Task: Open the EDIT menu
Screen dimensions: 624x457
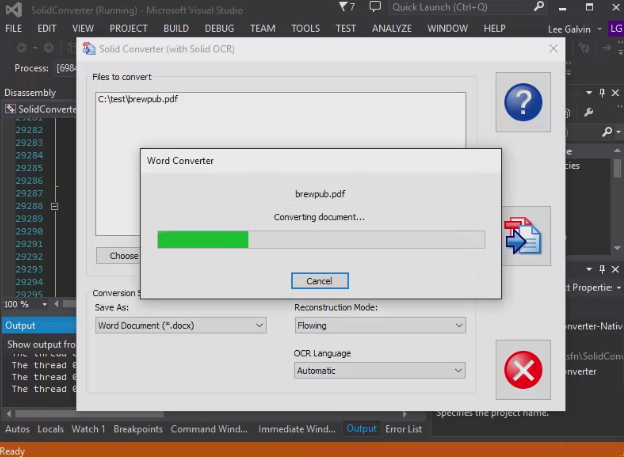Action: click(47, 29)
